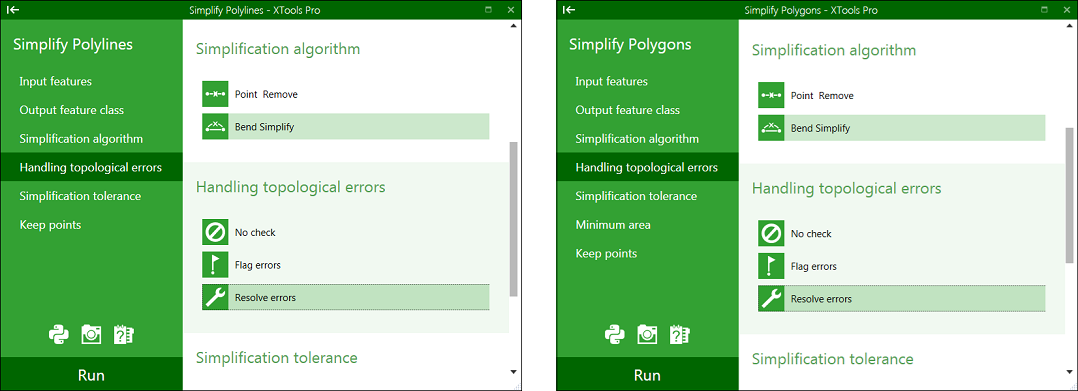1078x391 pixels.
Task: Select Handling topological errors in Simplify Polylines sidebar
Action: 91,167
